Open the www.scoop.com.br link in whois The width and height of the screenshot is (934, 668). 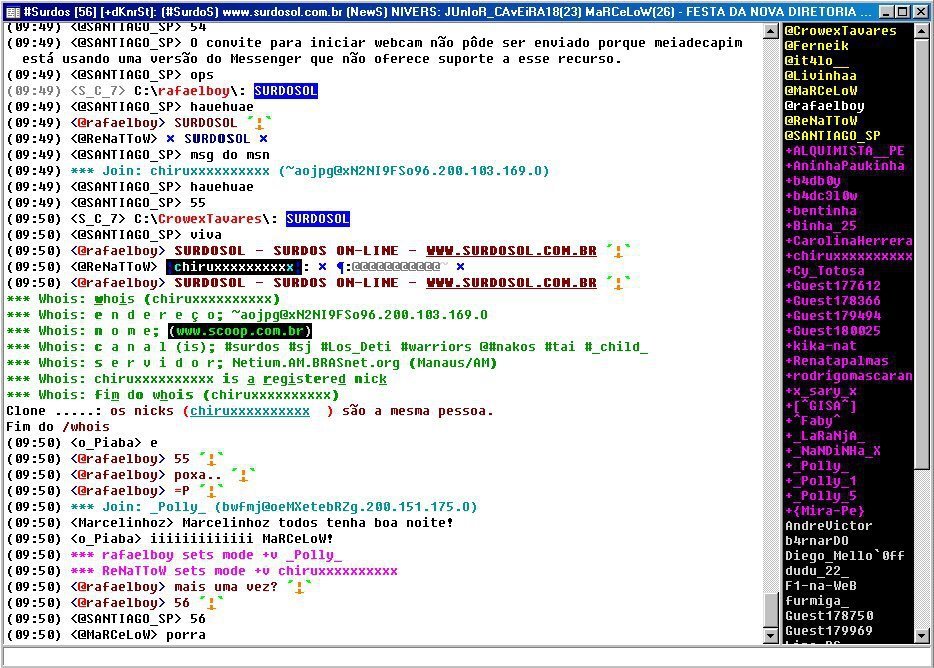(240, 331)
